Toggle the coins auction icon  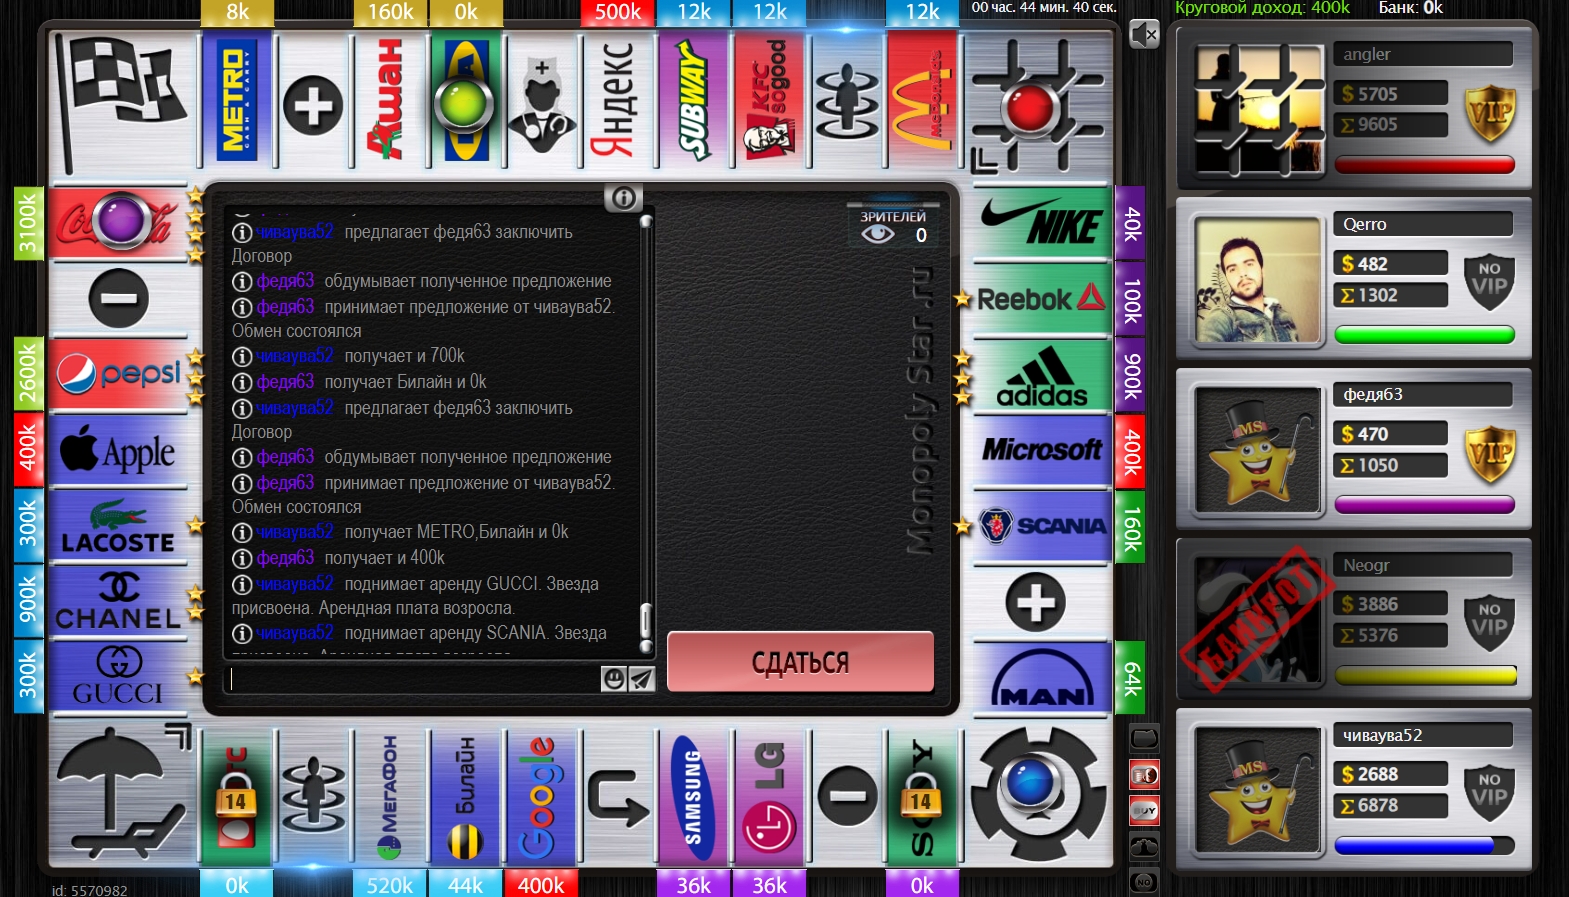(x=1144, y=774)
